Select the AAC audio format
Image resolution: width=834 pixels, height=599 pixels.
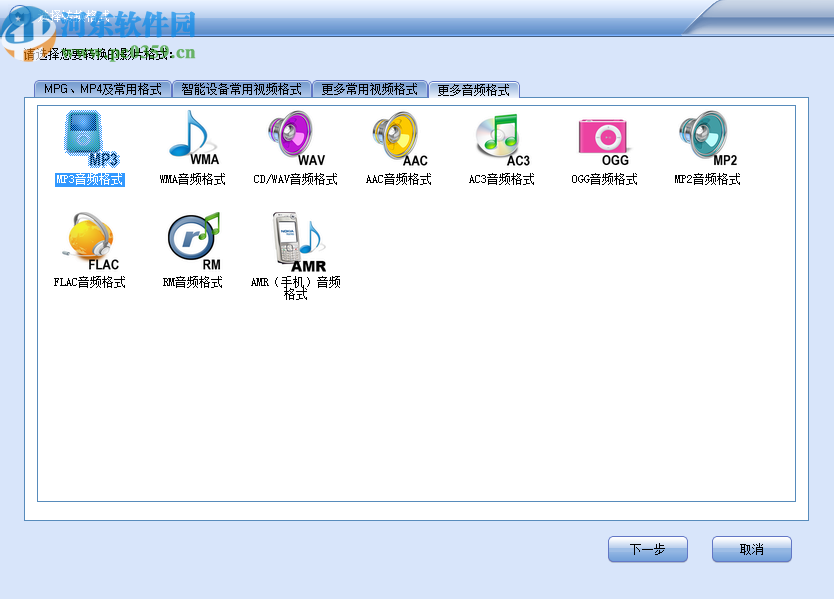pyautogui.click(x=396, y=135)
